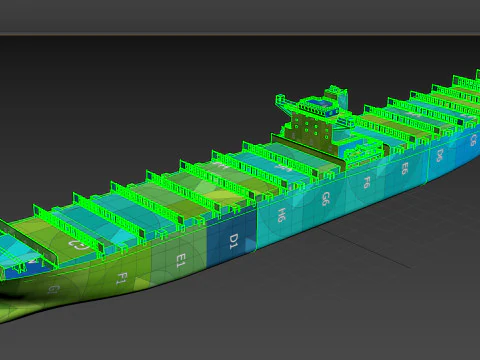Viewport: 480px width, 360px height.
Task: Click the G1 label near the bow
Action: pyautogui.click(x=53, y=289)
